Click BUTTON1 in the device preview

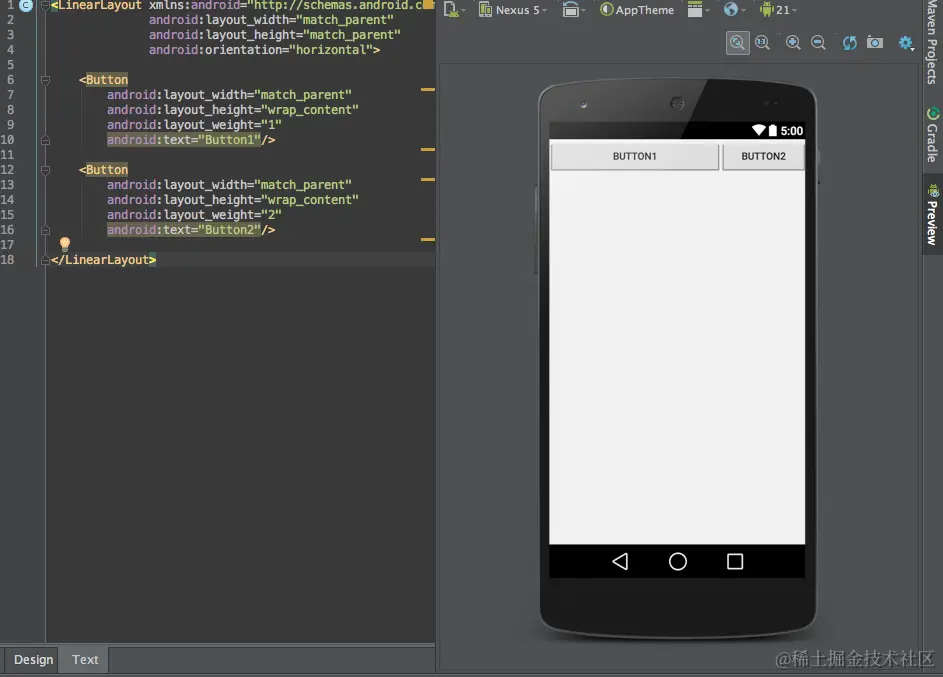click(x=634, y=156)
